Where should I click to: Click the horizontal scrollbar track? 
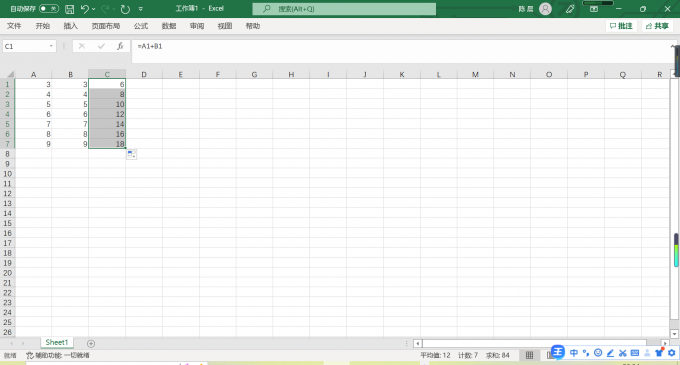click(534, 343)
